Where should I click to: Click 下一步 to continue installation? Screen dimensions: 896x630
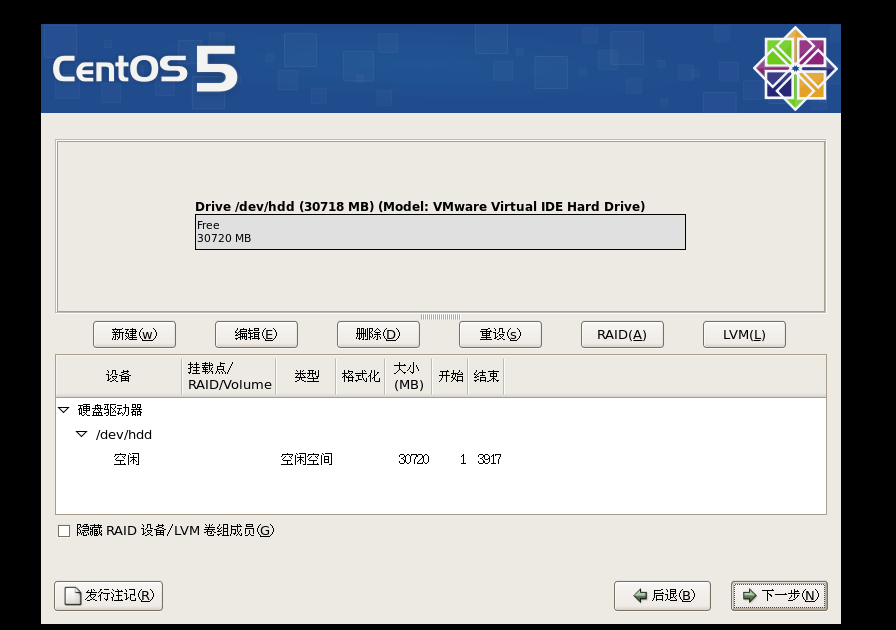779,595
